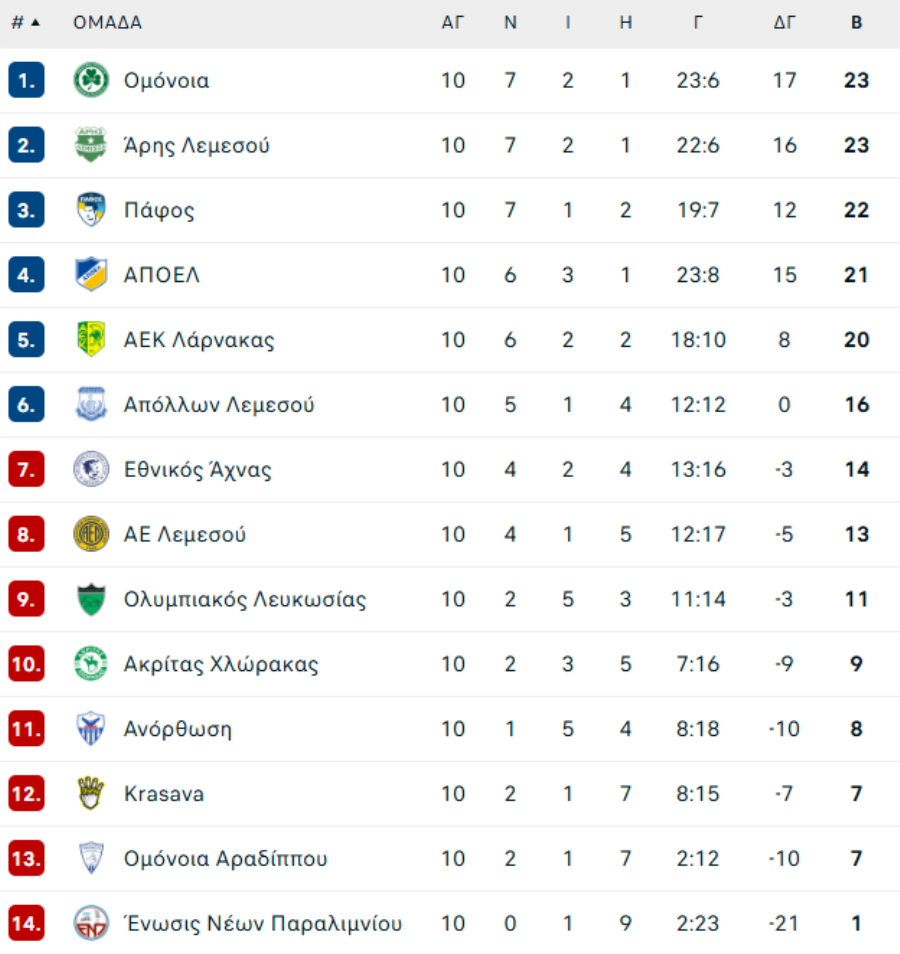Image resolution: width=900 pixels, height=954 pixels.
Task: Click the Ακρίτας Χλώρακας team logo
Action: (91, 664)
